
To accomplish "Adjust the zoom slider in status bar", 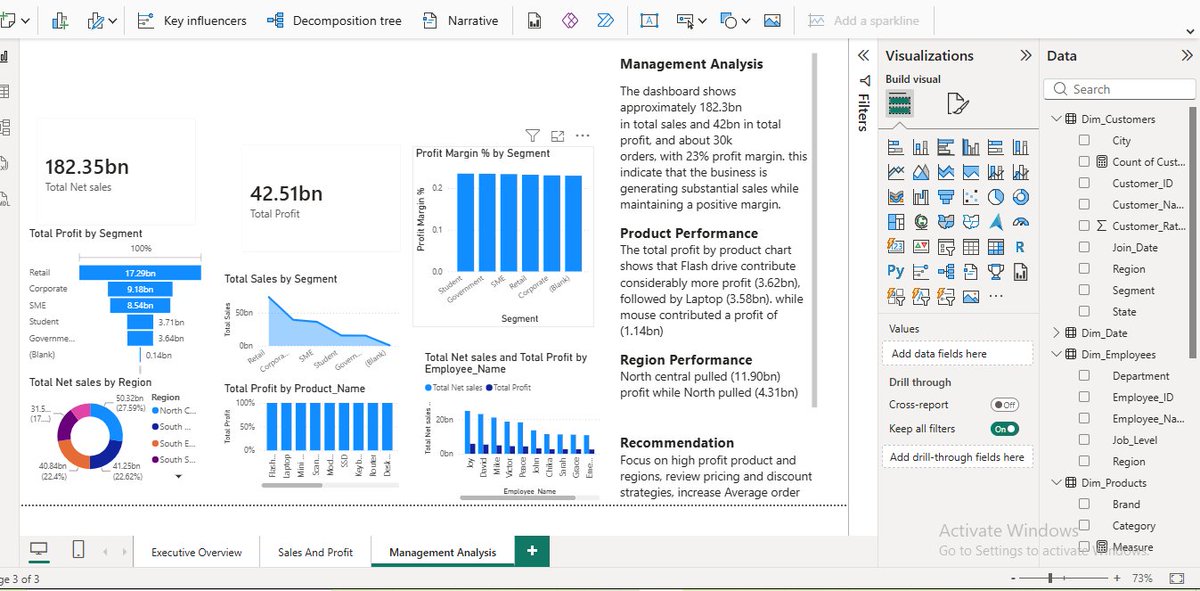I will (1052, 579).
